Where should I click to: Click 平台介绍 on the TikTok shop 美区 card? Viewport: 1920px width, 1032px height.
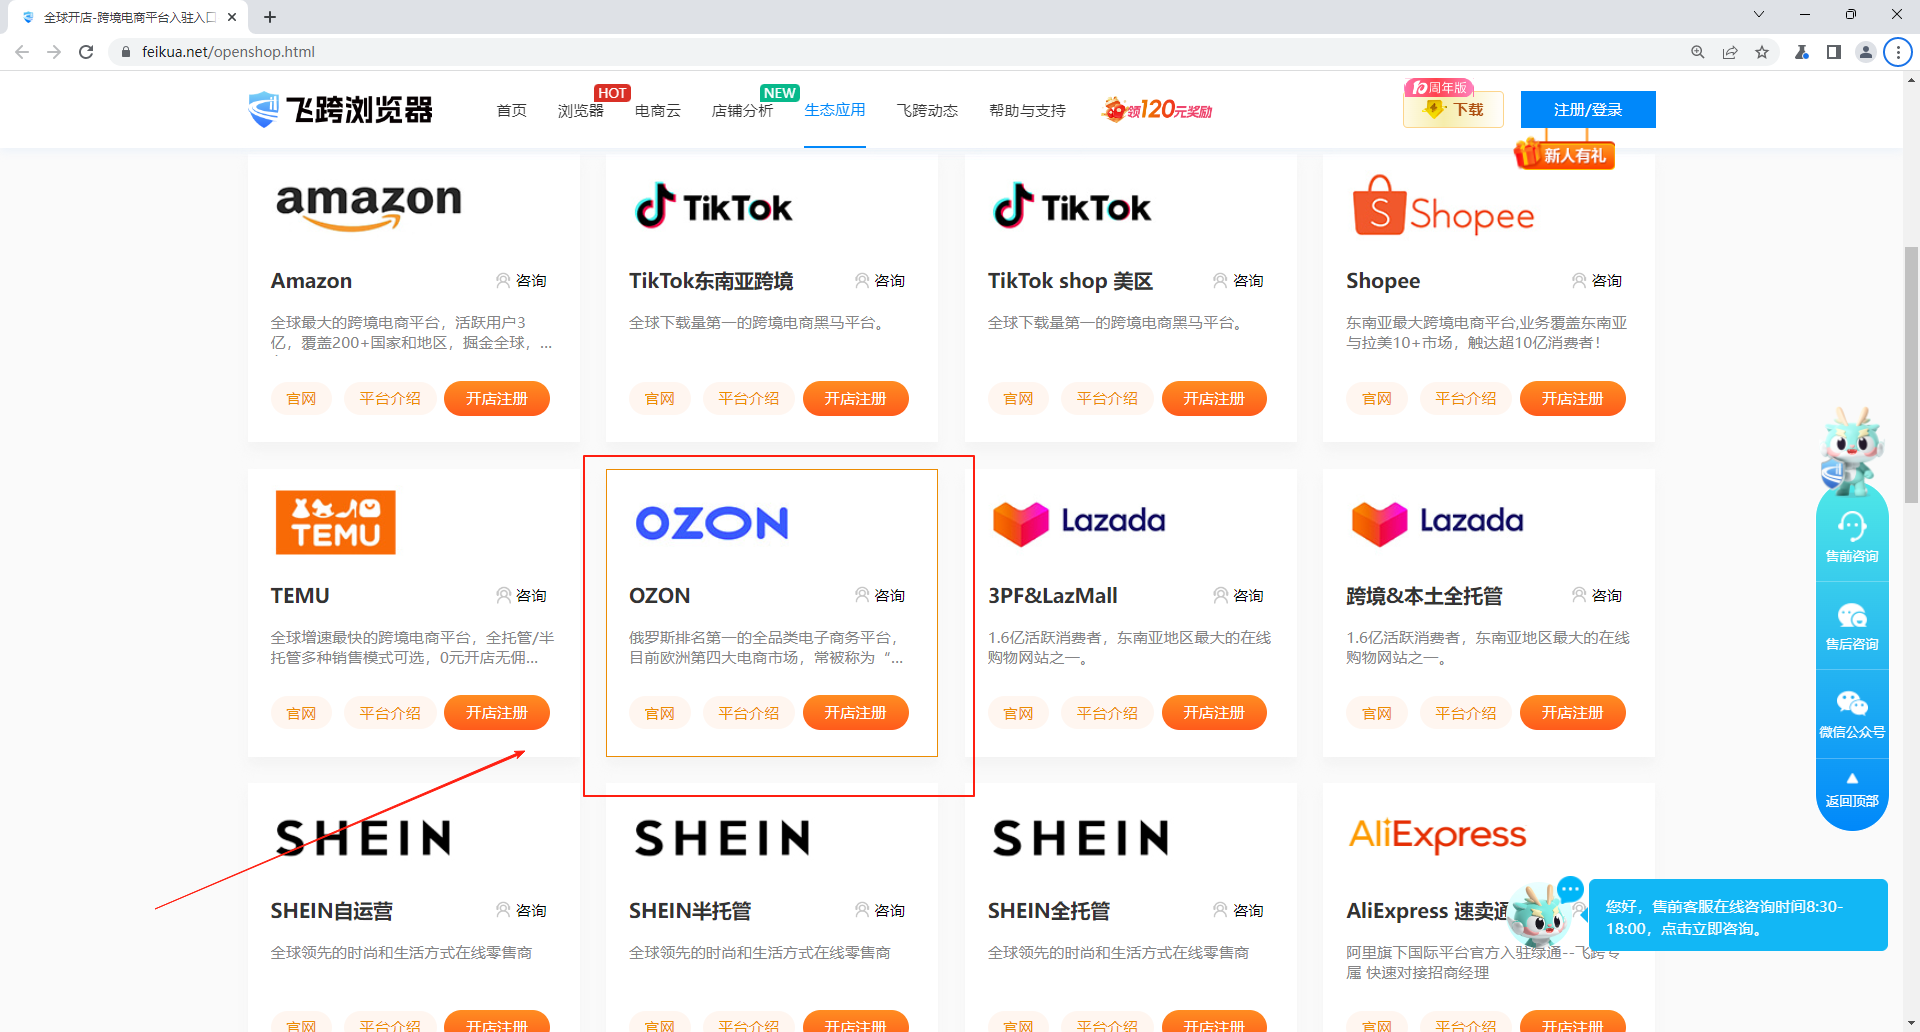click(x=1107, y=398)
